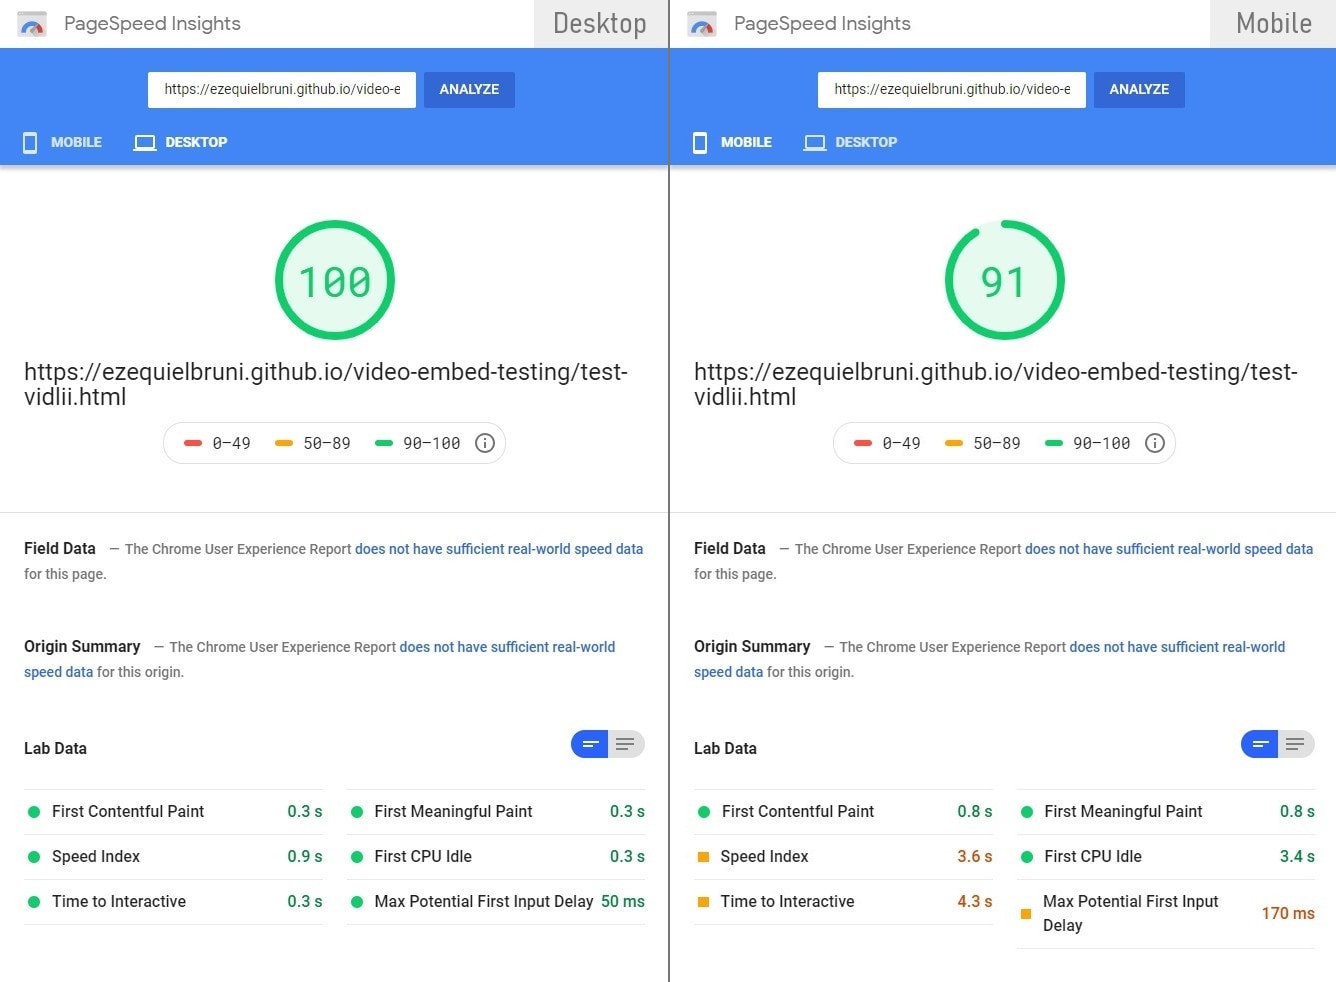Click the Desktop label at top
The image size is (1336, 982).
(x=600, y=23)
